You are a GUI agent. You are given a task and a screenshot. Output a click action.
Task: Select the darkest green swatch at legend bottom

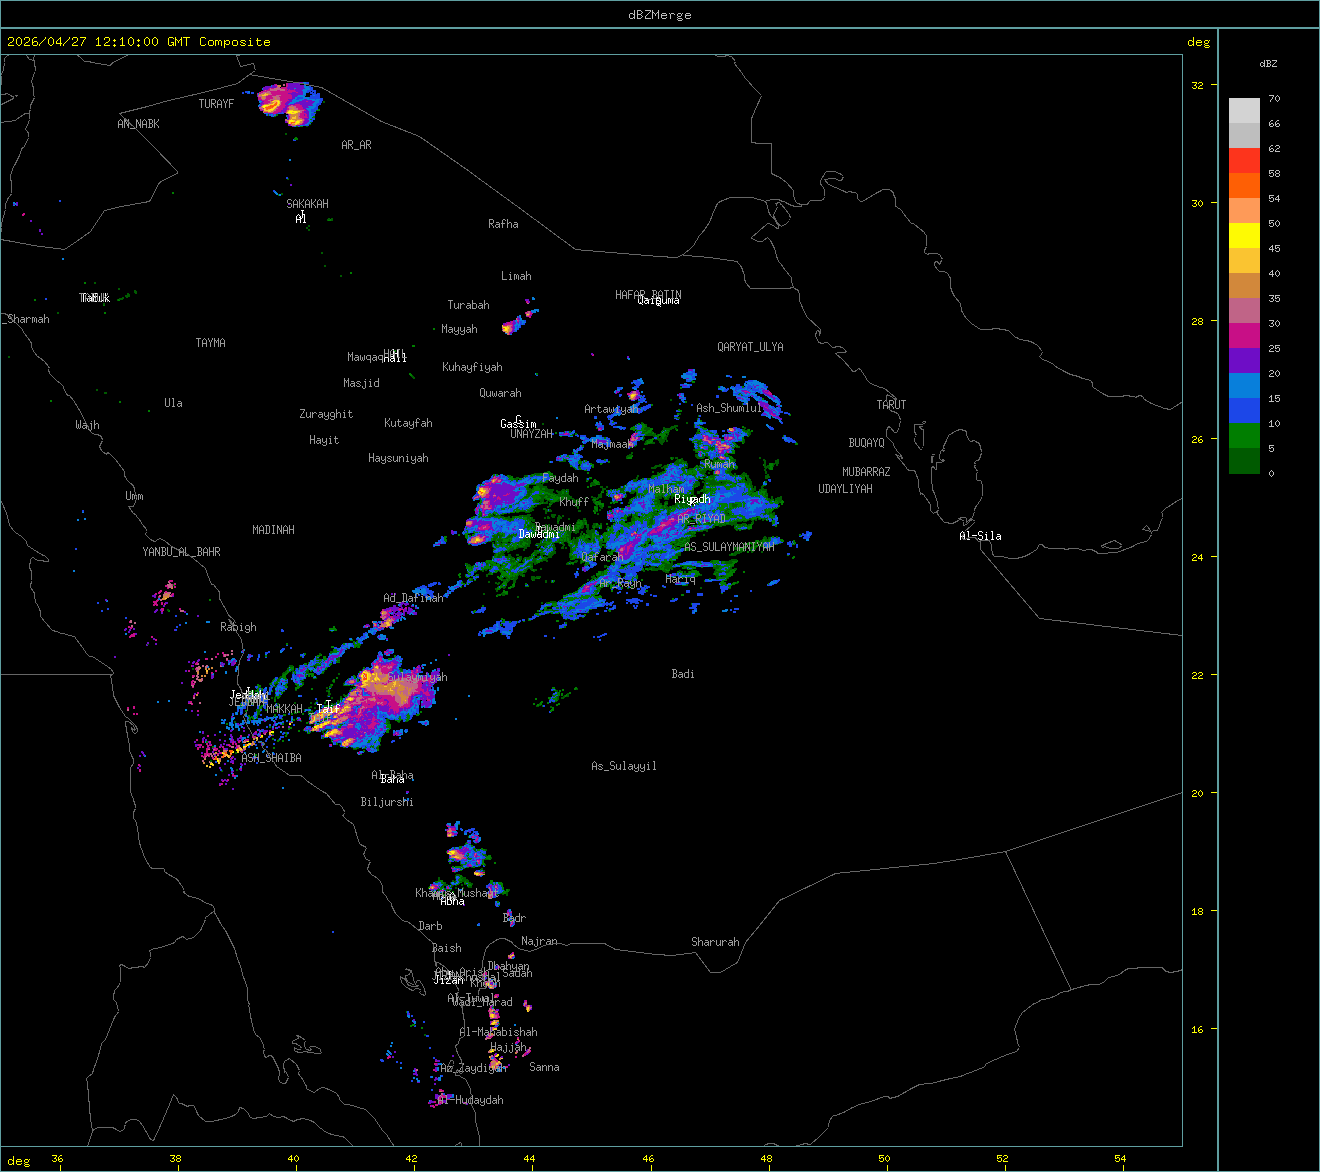coord(1244,461)
